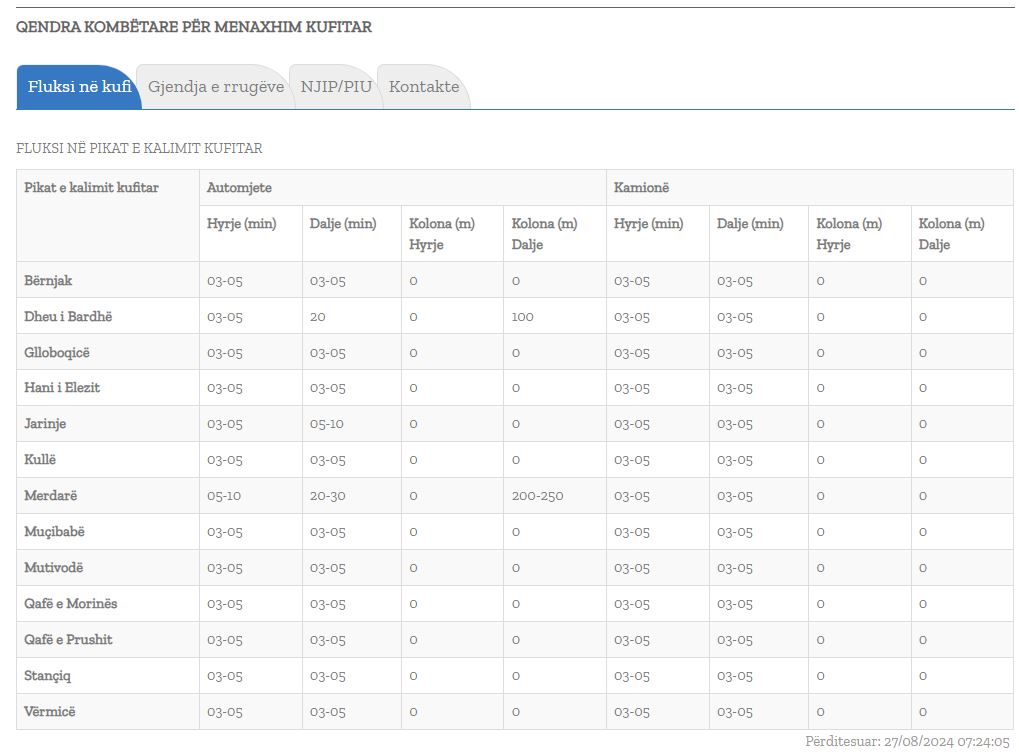
Task: Select the Jarinje row name
Action: (45, 424)
